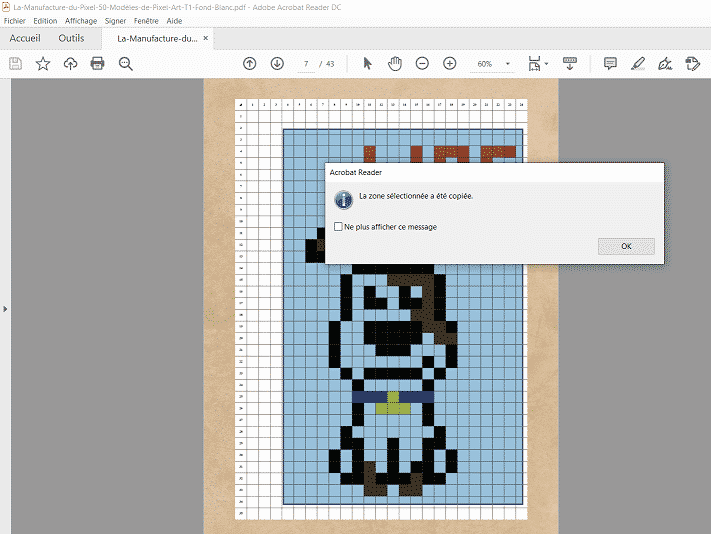This screenshot has width=711, height=534.
Task: Upload the file to the cloud
Action: [x=70, y=63]
